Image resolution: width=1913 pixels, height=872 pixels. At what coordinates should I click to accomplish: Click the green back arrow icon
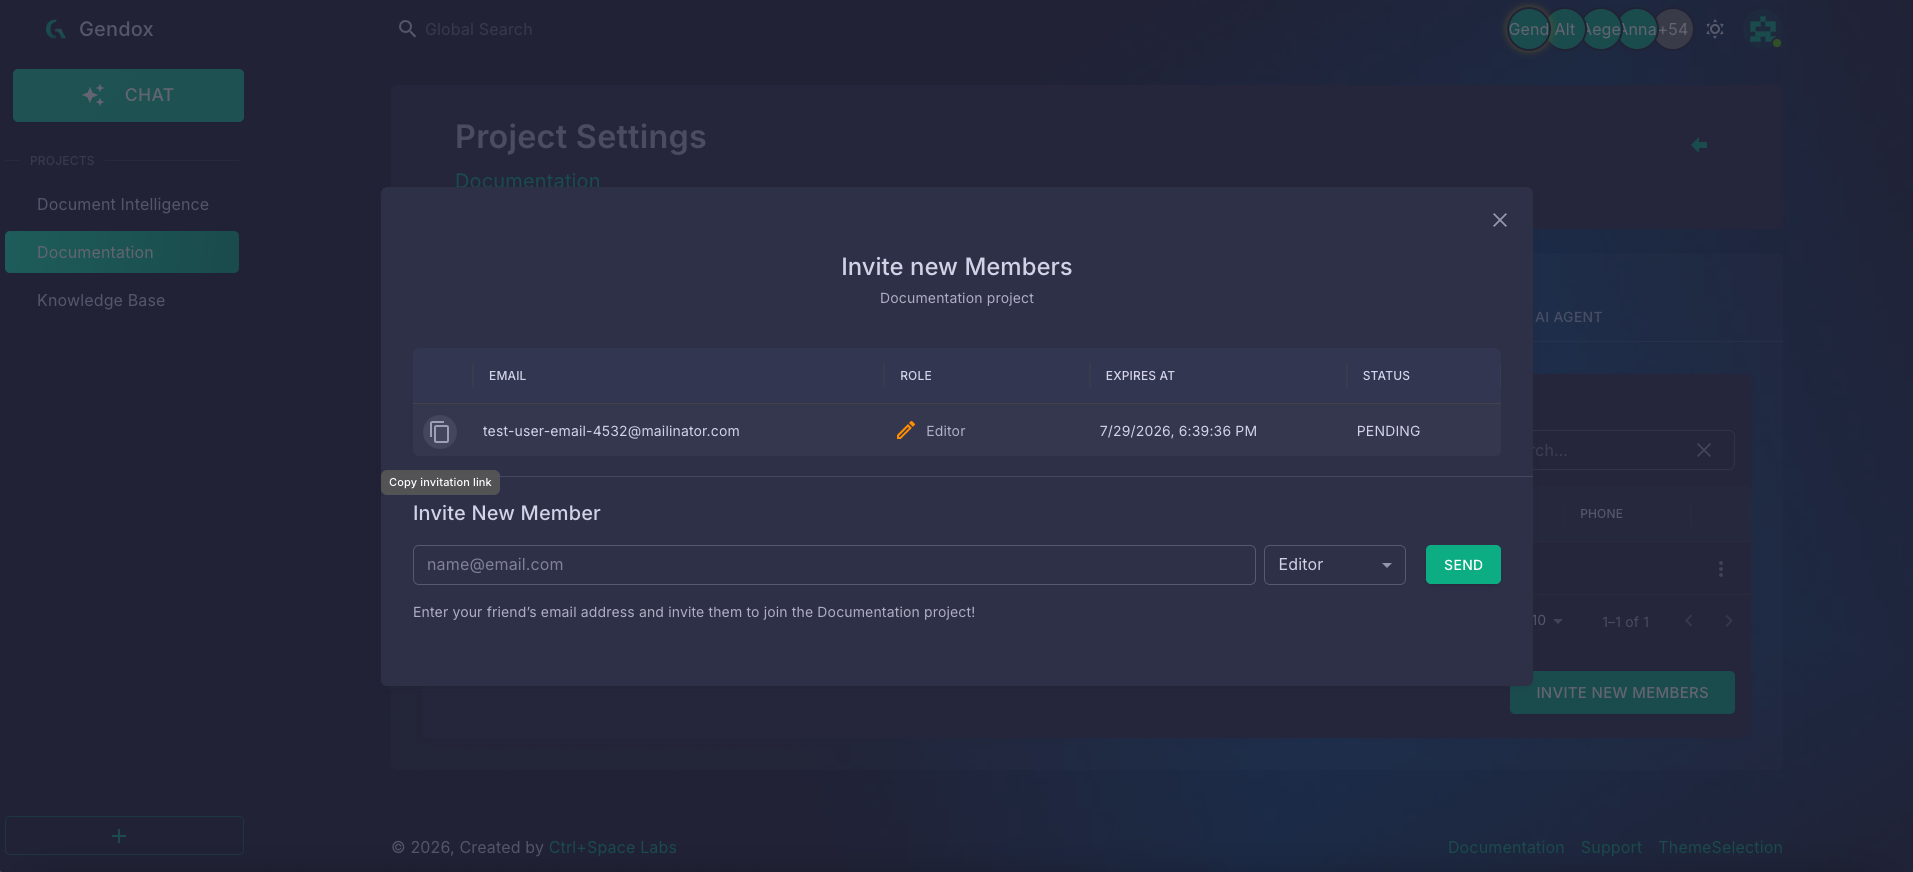1699,145
